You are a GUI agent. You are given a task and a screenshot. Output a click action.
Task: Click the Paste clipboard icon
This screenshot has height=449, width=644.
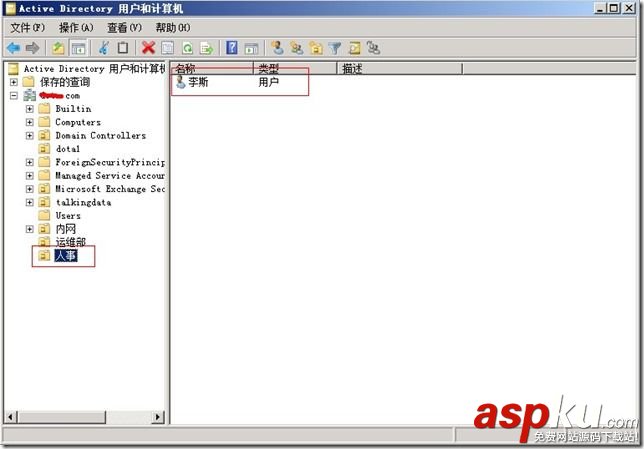[x=123, y=48]
